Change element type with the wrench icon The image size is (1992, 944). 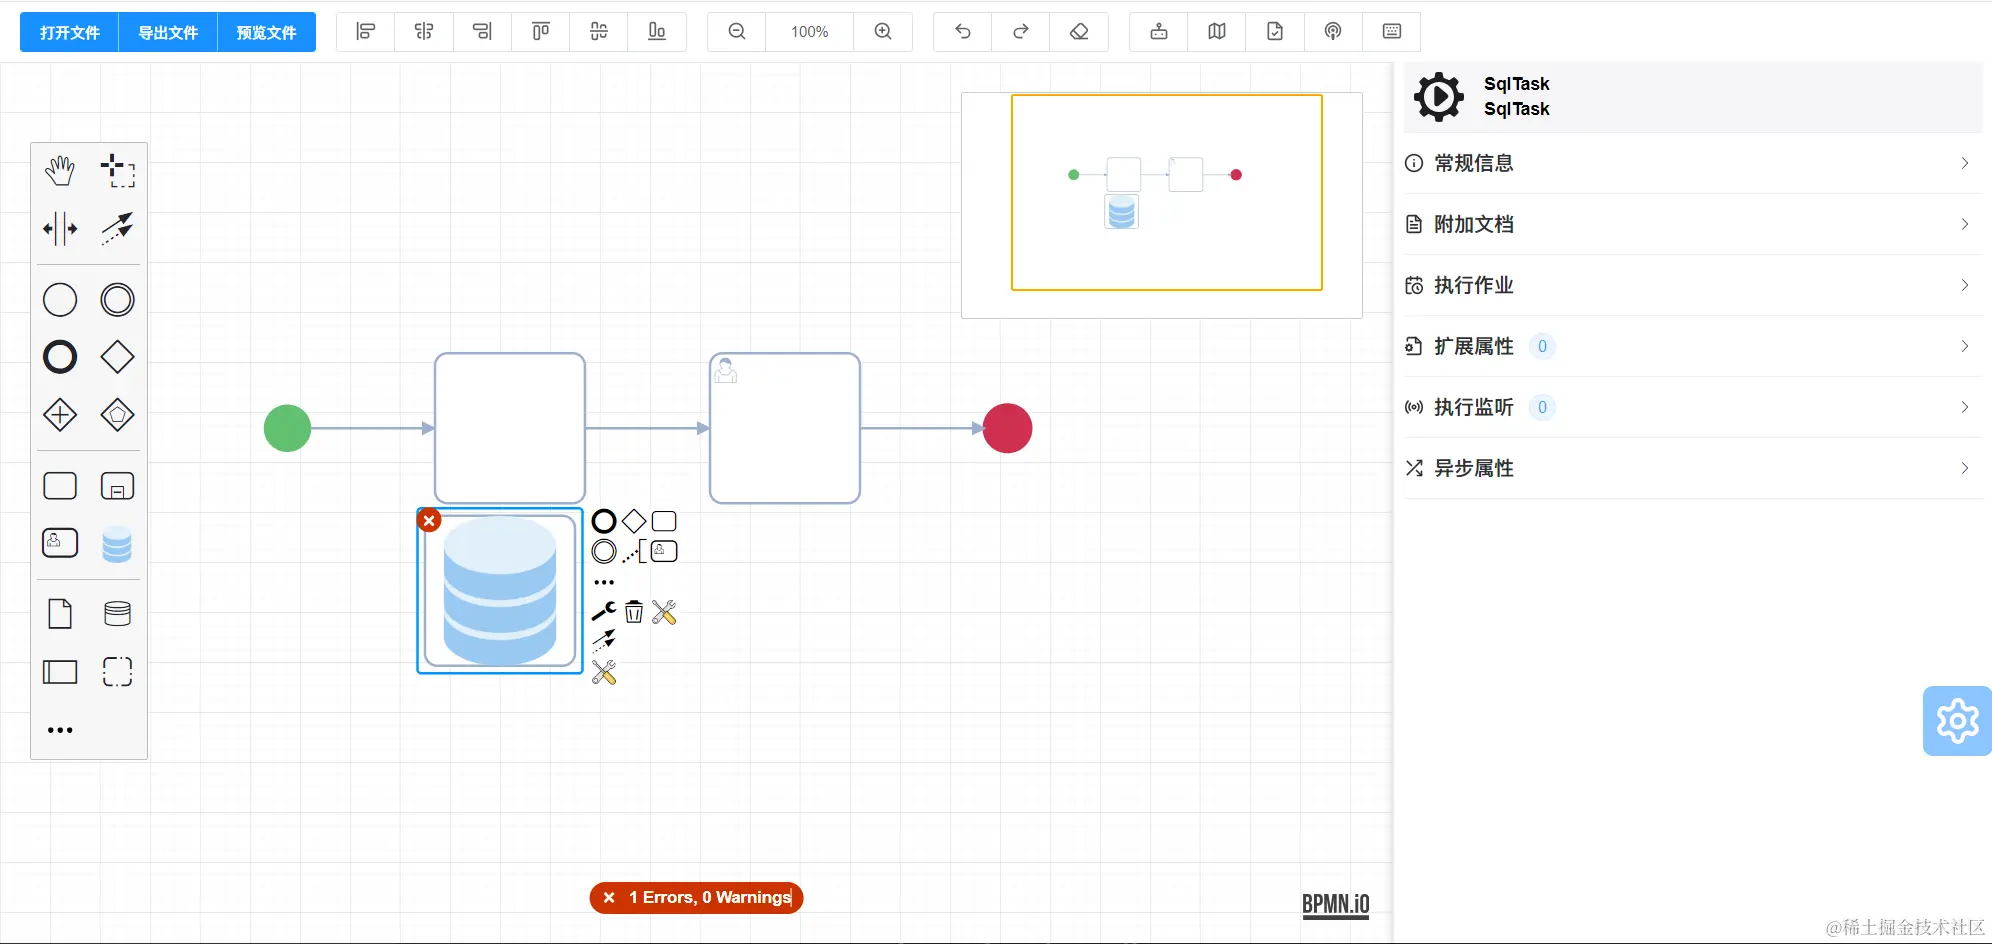604,611
